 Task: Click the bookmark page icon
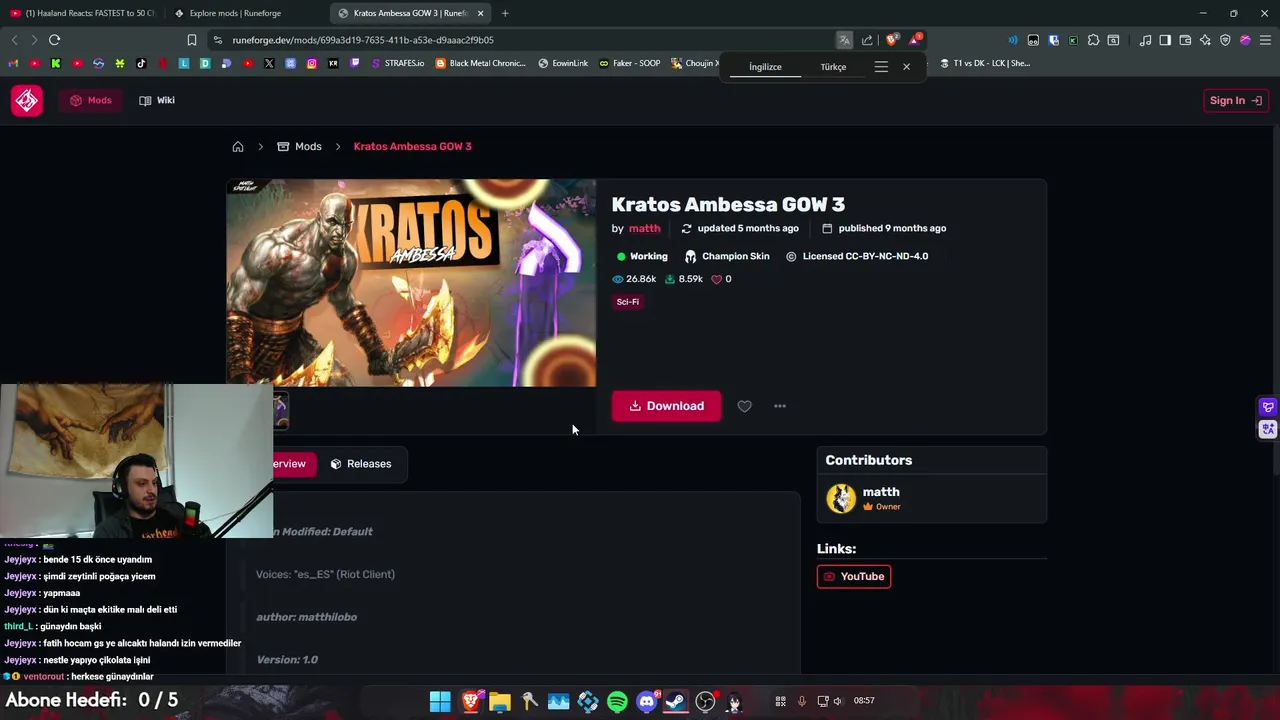coord(192,40)
